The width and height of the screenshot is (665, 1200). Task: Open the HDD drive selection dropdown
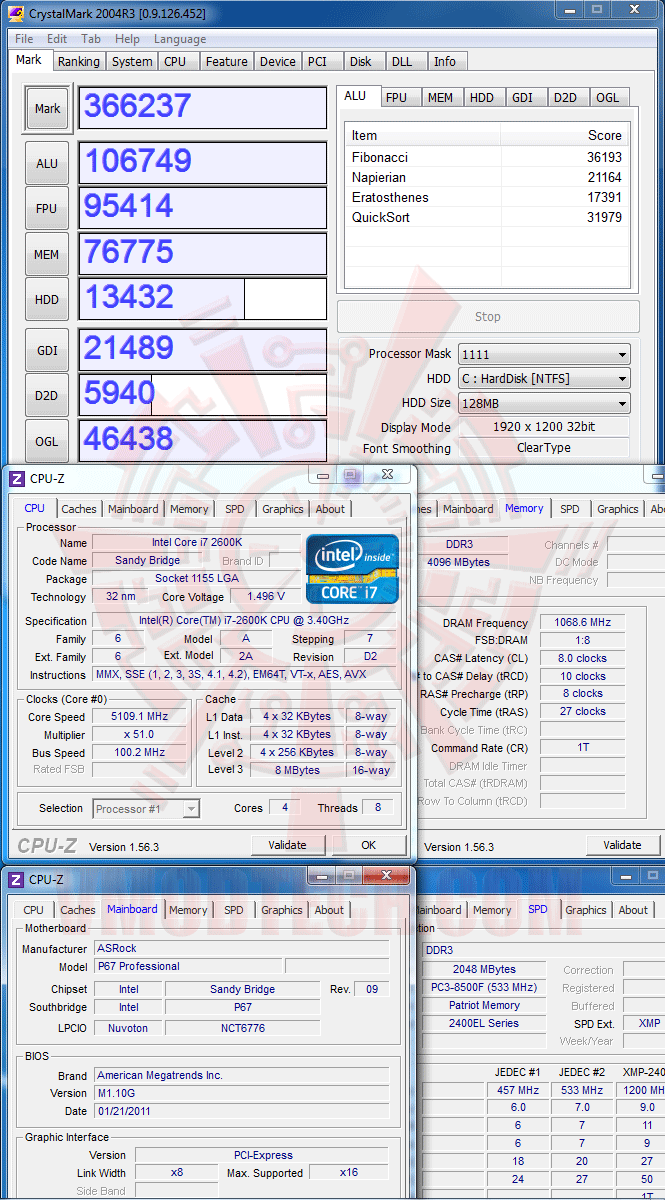pyautogui.click(x=544, y=379)
